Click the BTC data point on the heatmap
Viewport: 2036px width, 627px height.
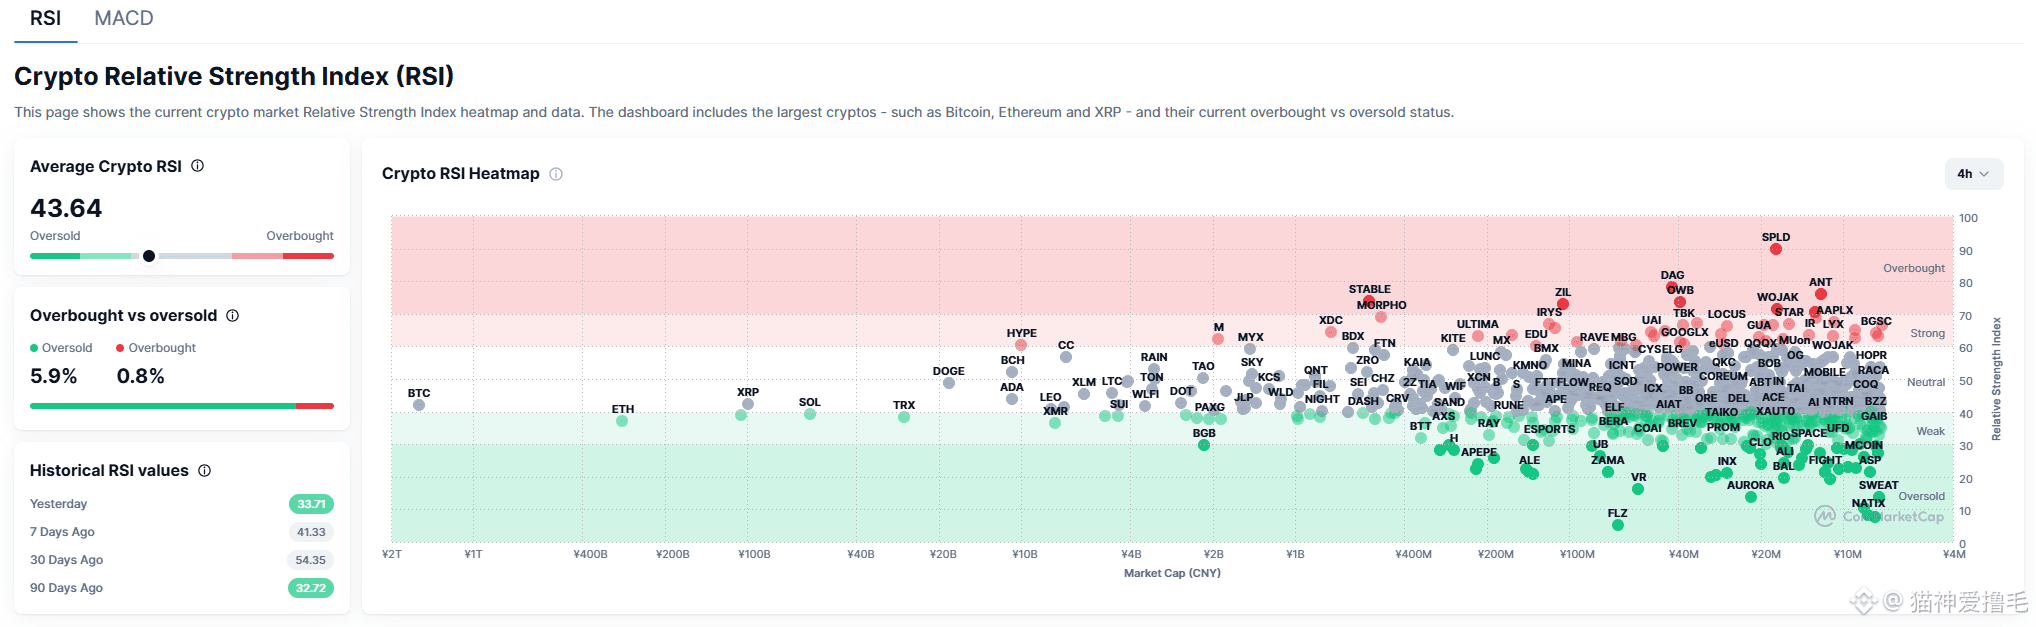pos(419,405)
